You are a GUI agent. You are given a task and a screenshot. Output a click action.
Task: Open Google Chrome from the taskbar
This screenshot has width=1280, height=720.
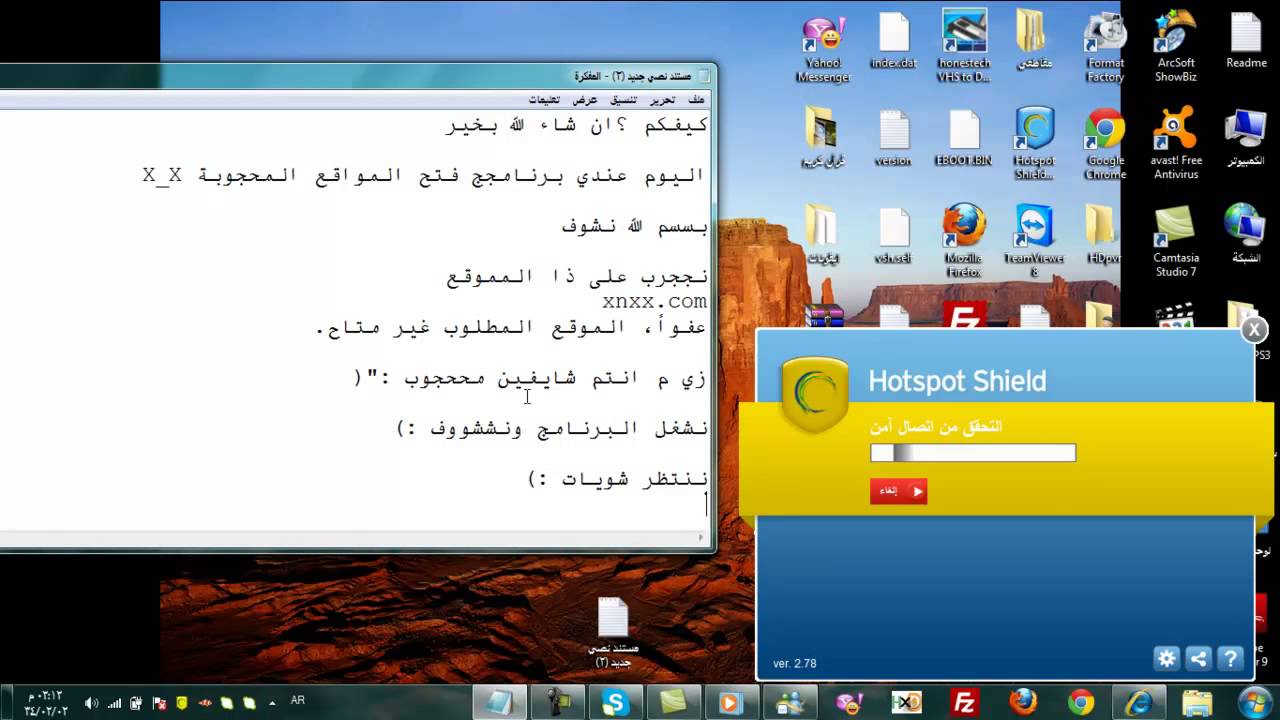pos(1081,703)
